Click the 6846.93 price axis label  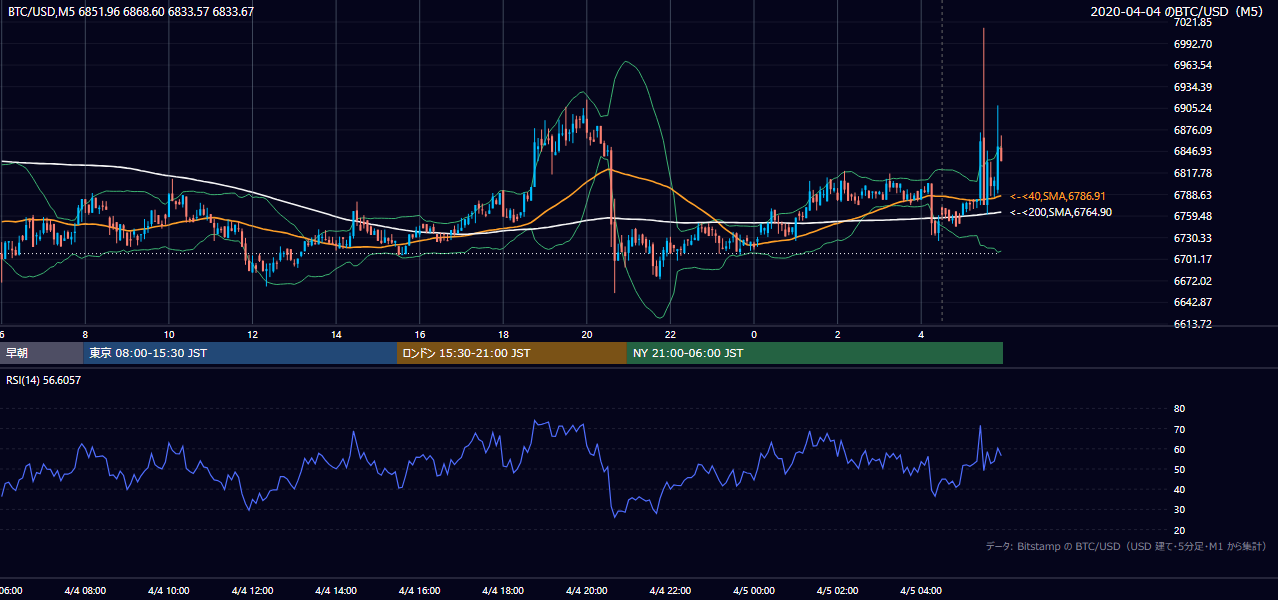click(x=1193, y=151)
